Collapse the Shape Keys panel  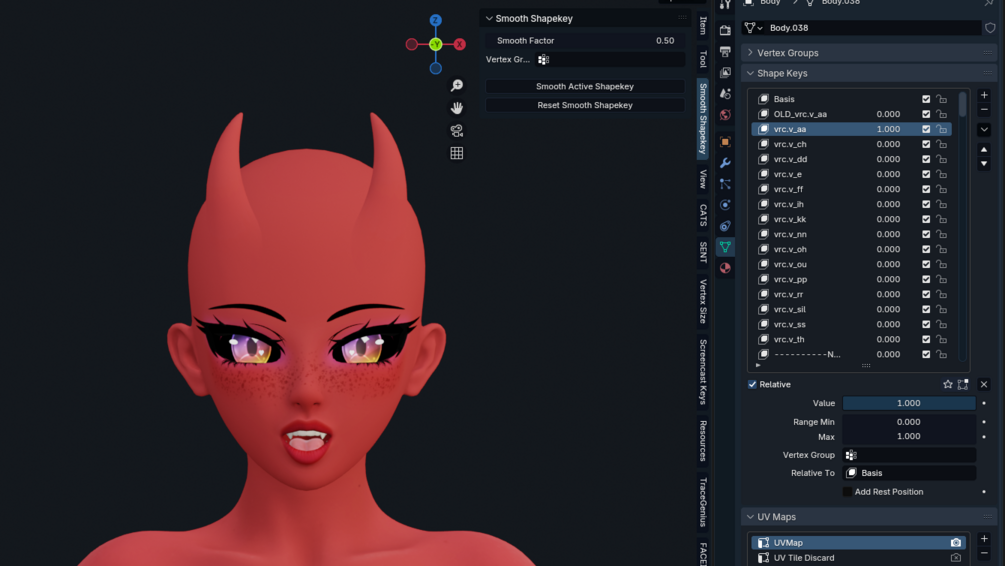tap(750, 73)
